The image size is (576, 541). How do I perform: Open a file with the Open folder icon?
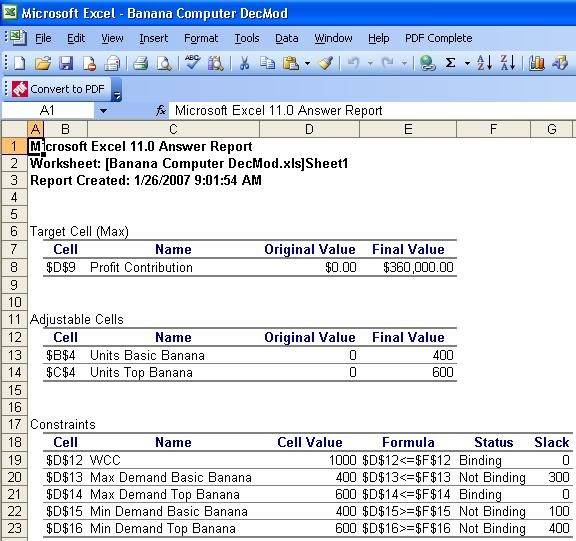point(43,63)
